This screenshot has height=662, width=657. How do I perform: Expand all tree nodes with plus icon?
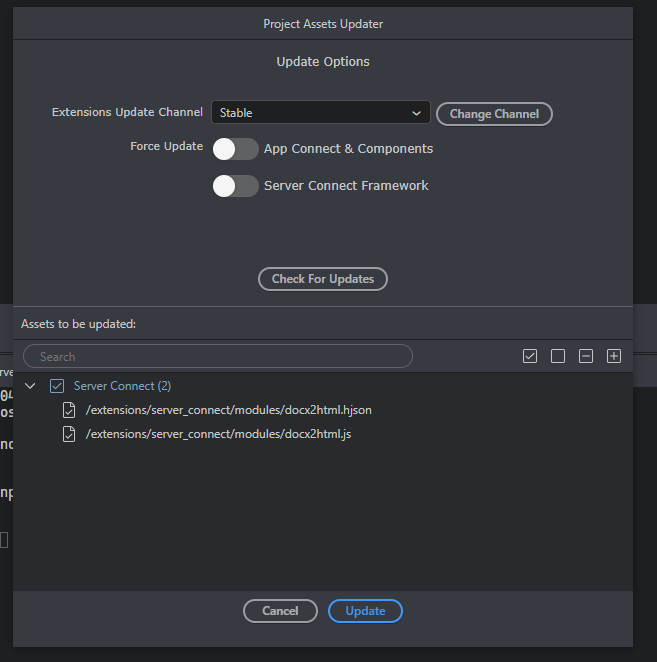point(614,356)
